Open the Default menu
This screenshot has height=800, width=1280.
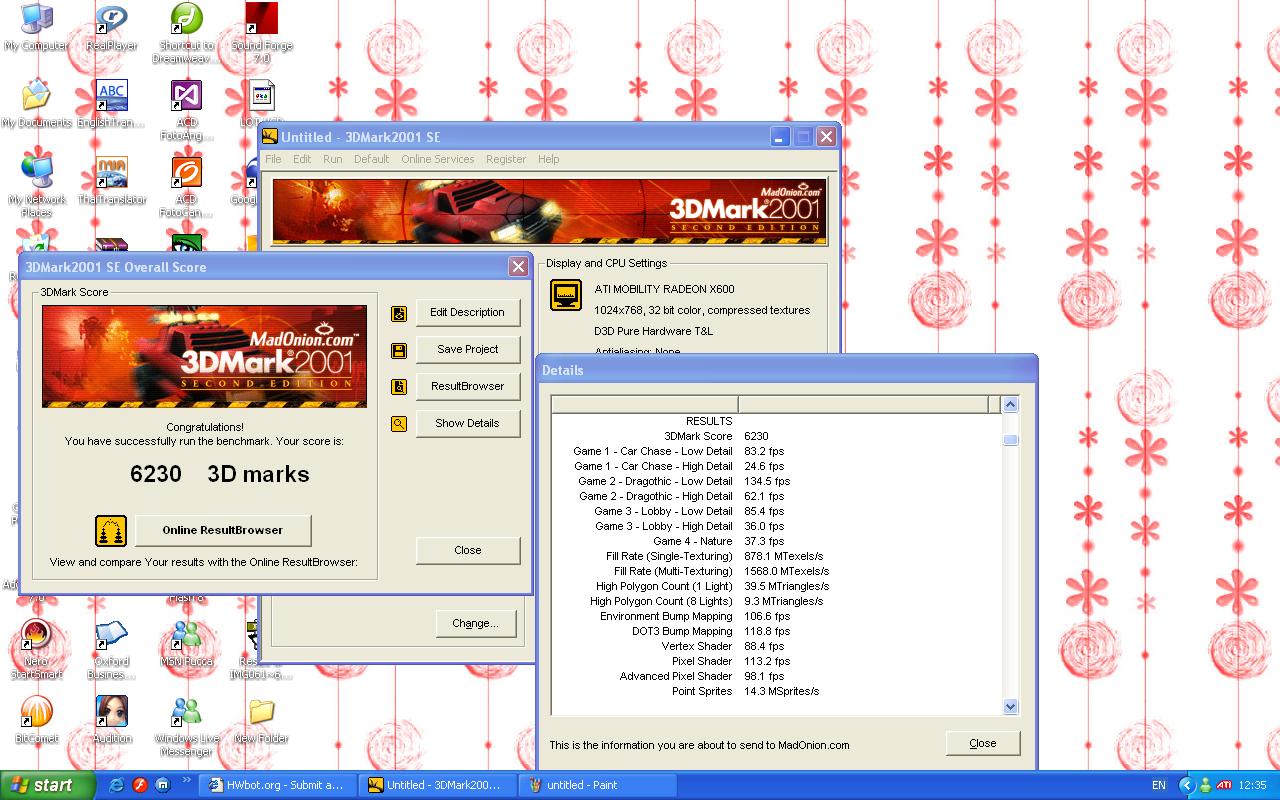[371, 159]
